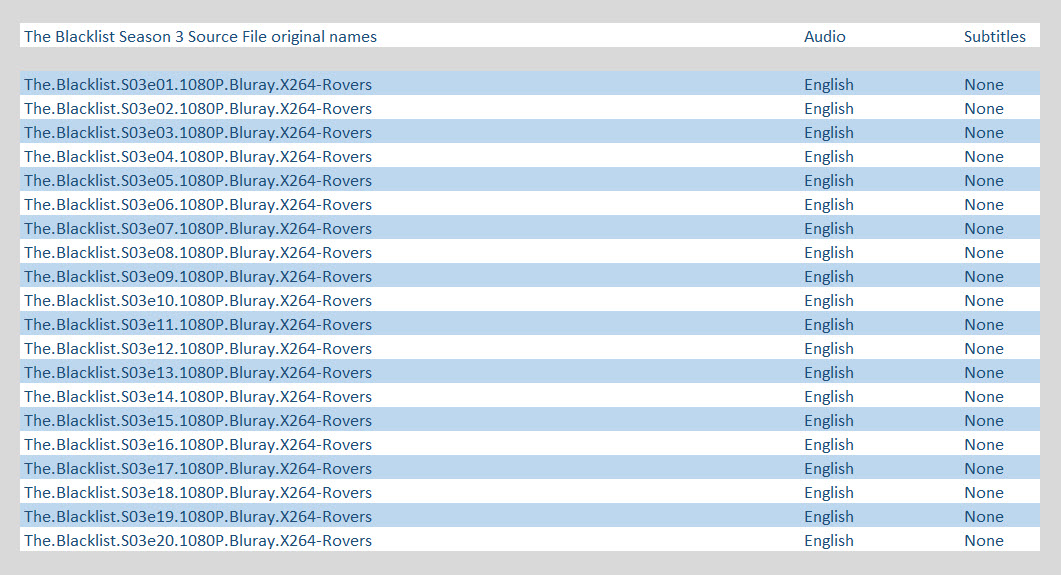Select file name The.Blacklist.S03e09.1080P.Bluray.X264-Rovers
Viewport: 1061px width, 575px height.
coord(198,277)
